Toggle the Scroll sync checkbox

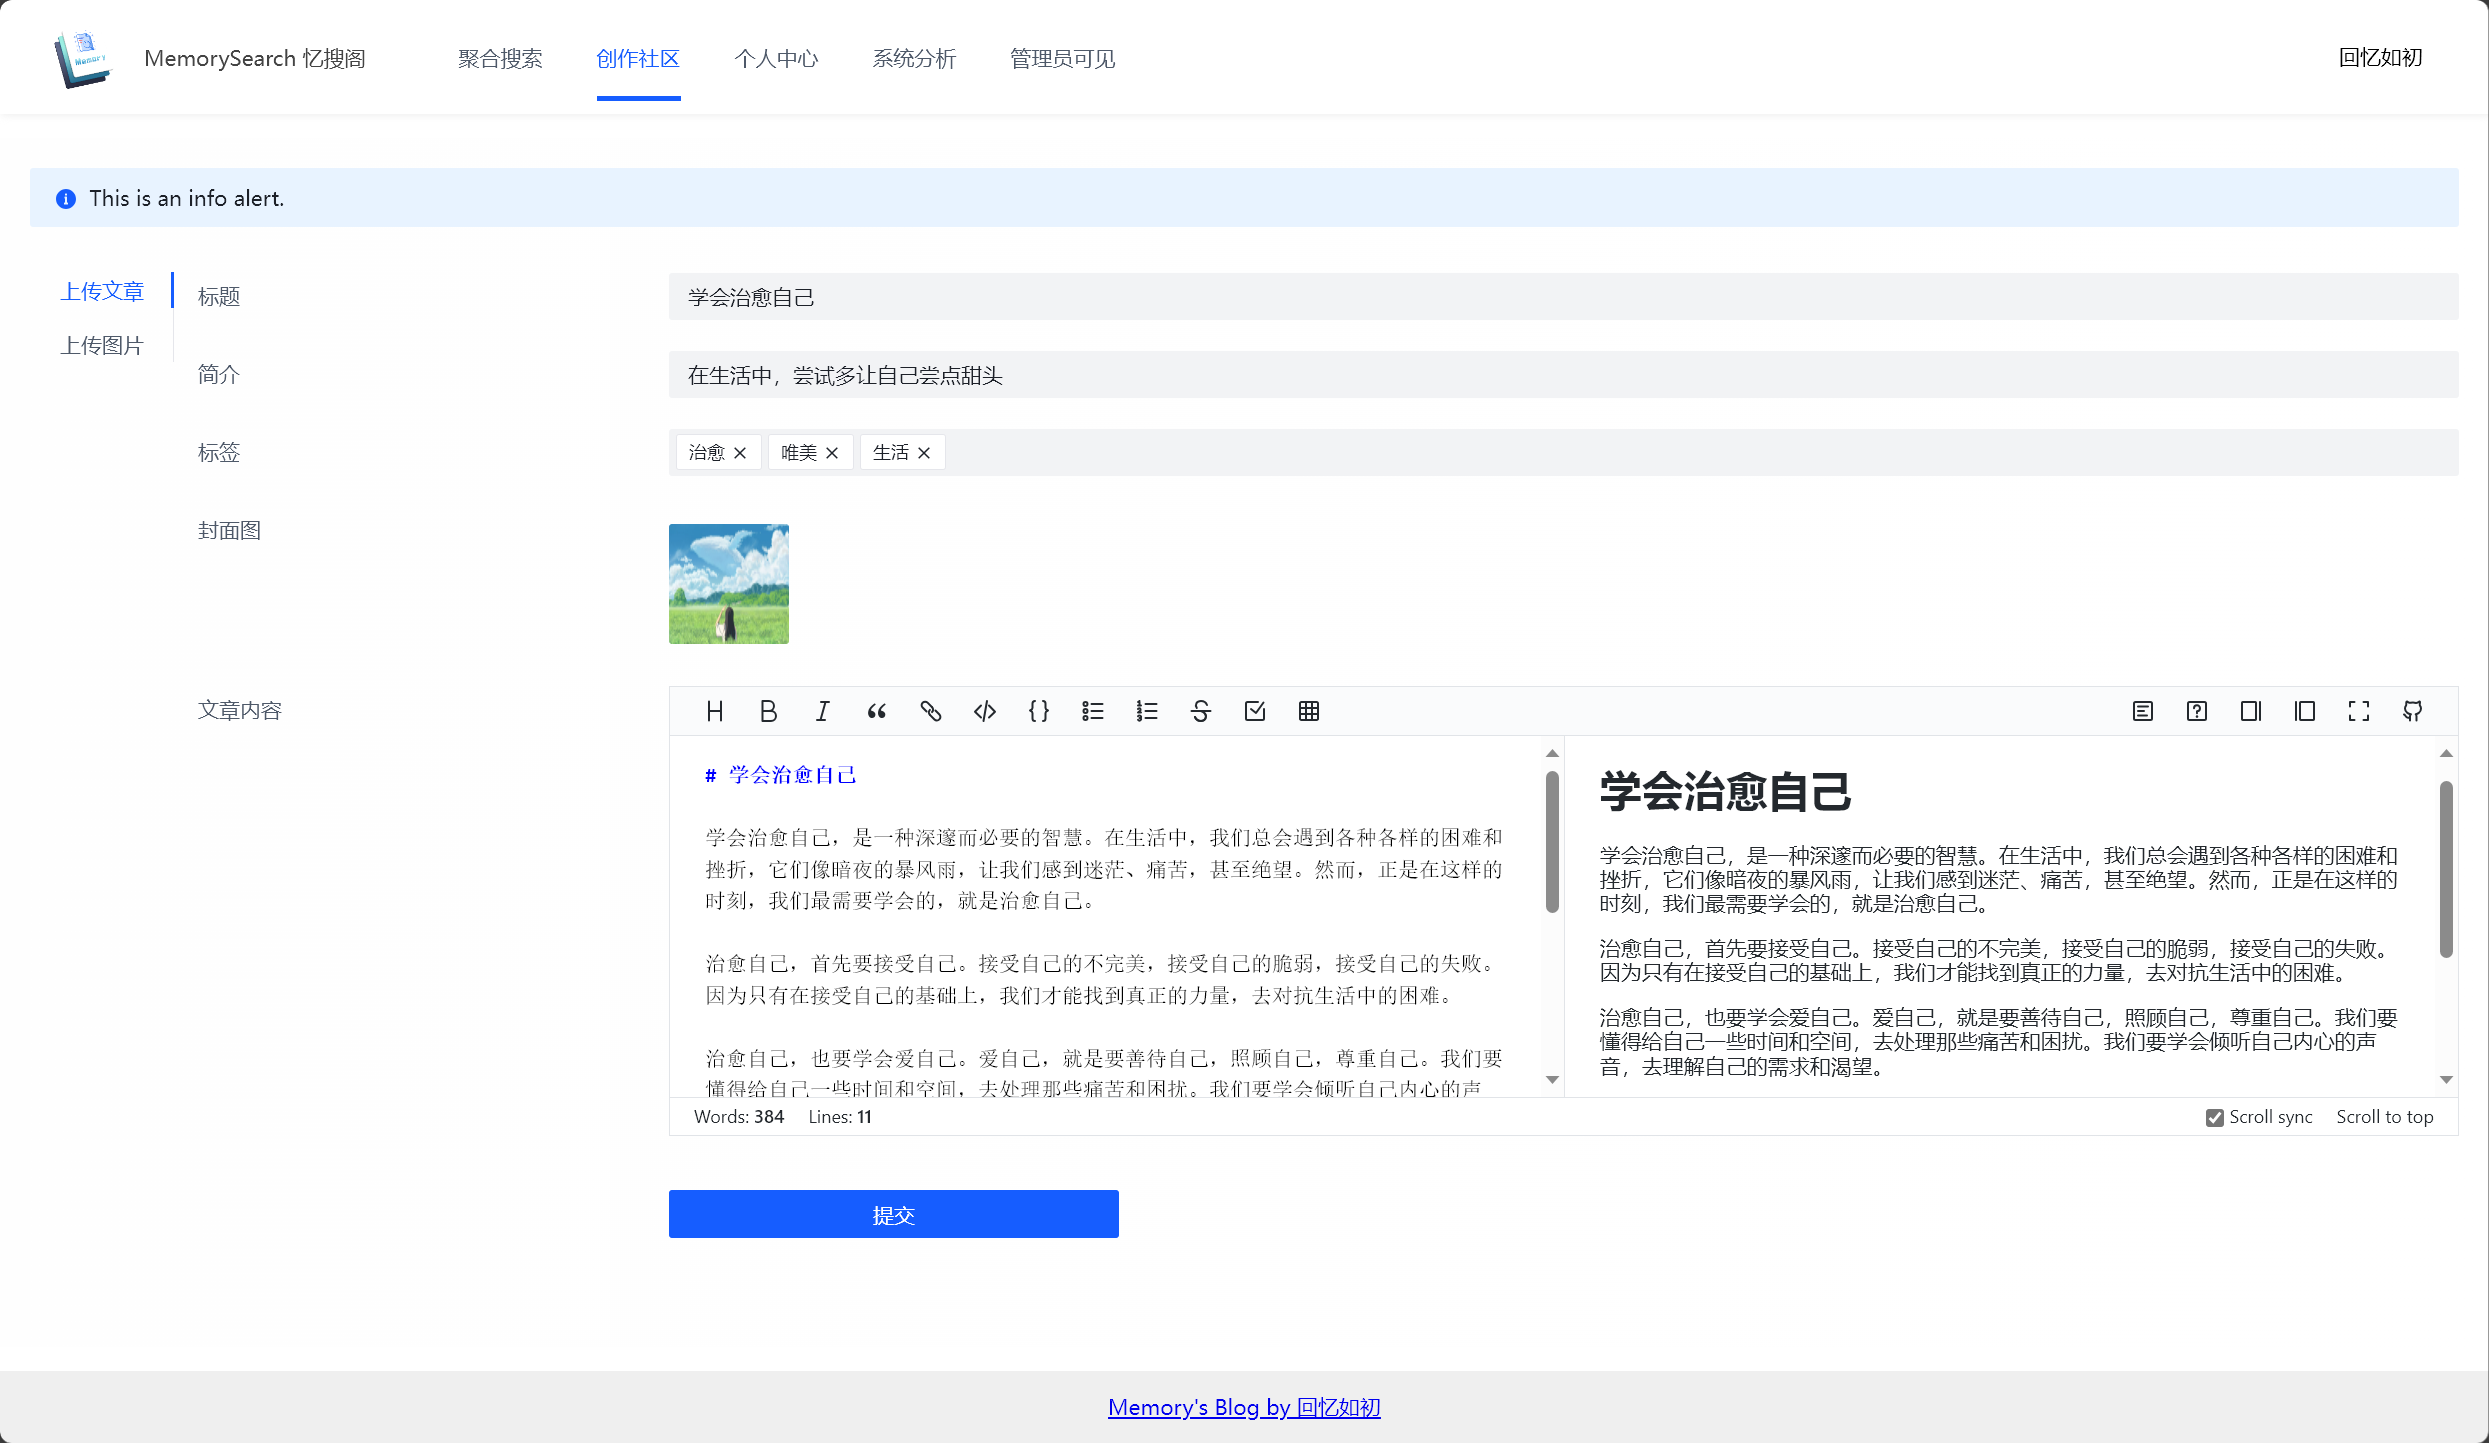[x=2214, y=1118]
